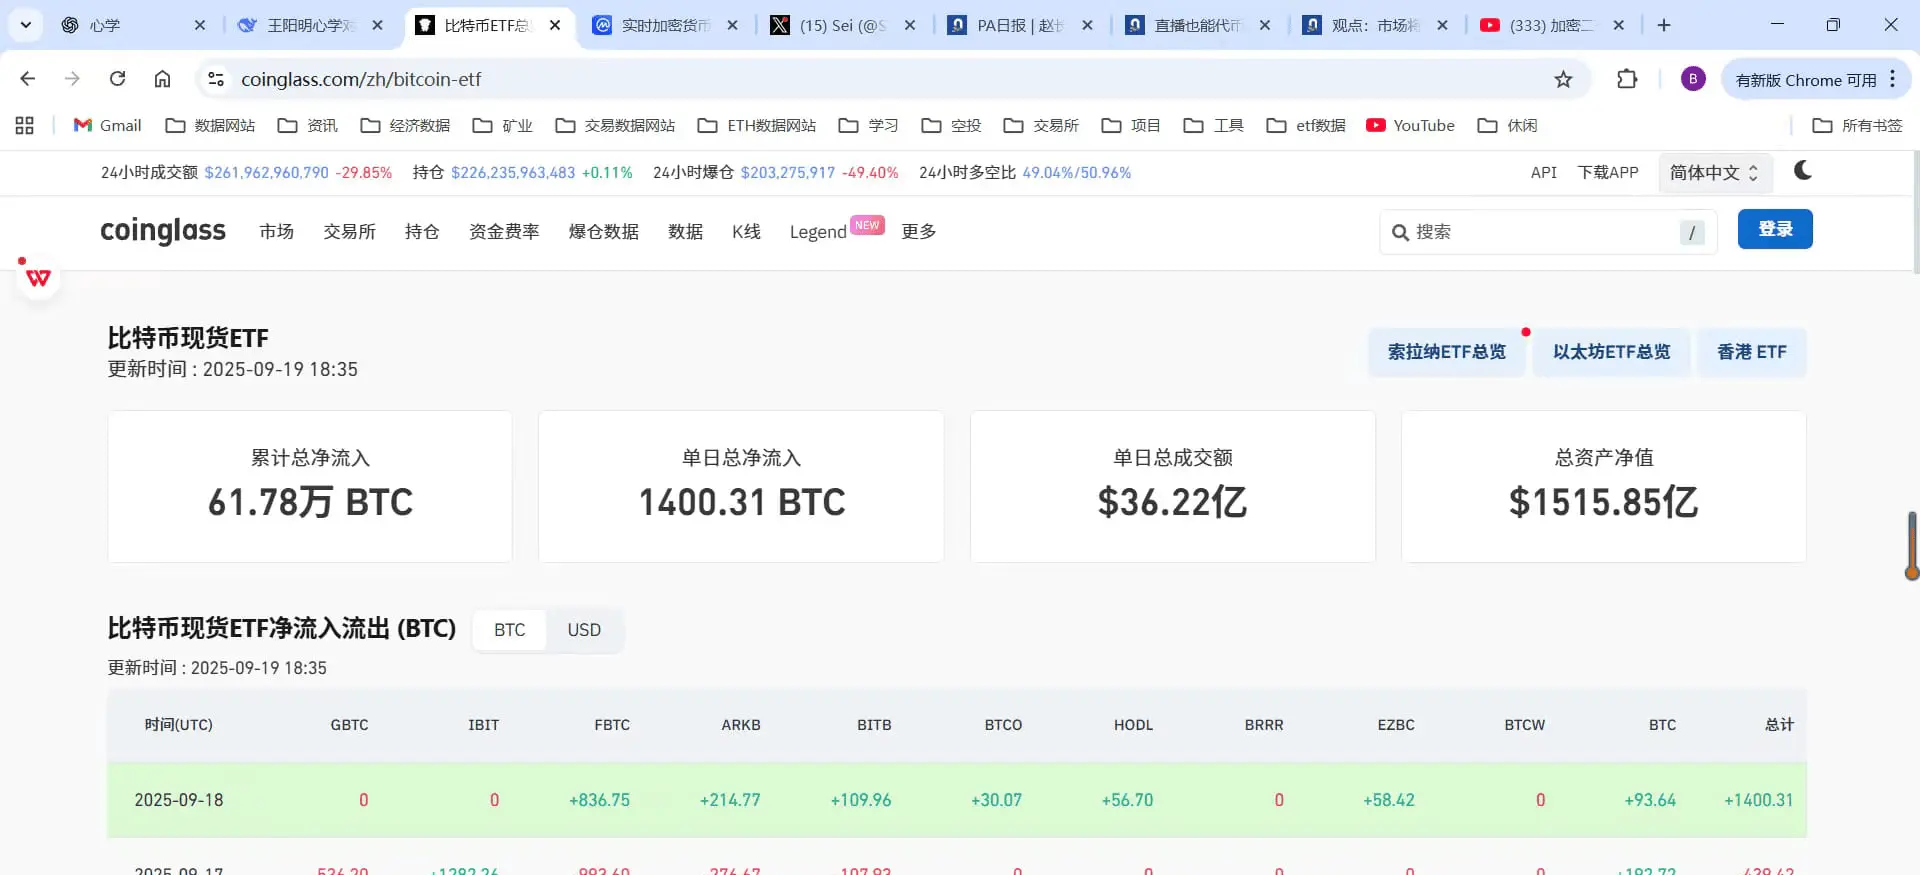The width and height of the screenshot is (1920, 875).
Task: Open the 市场 menu
Action: coord(277,231)
